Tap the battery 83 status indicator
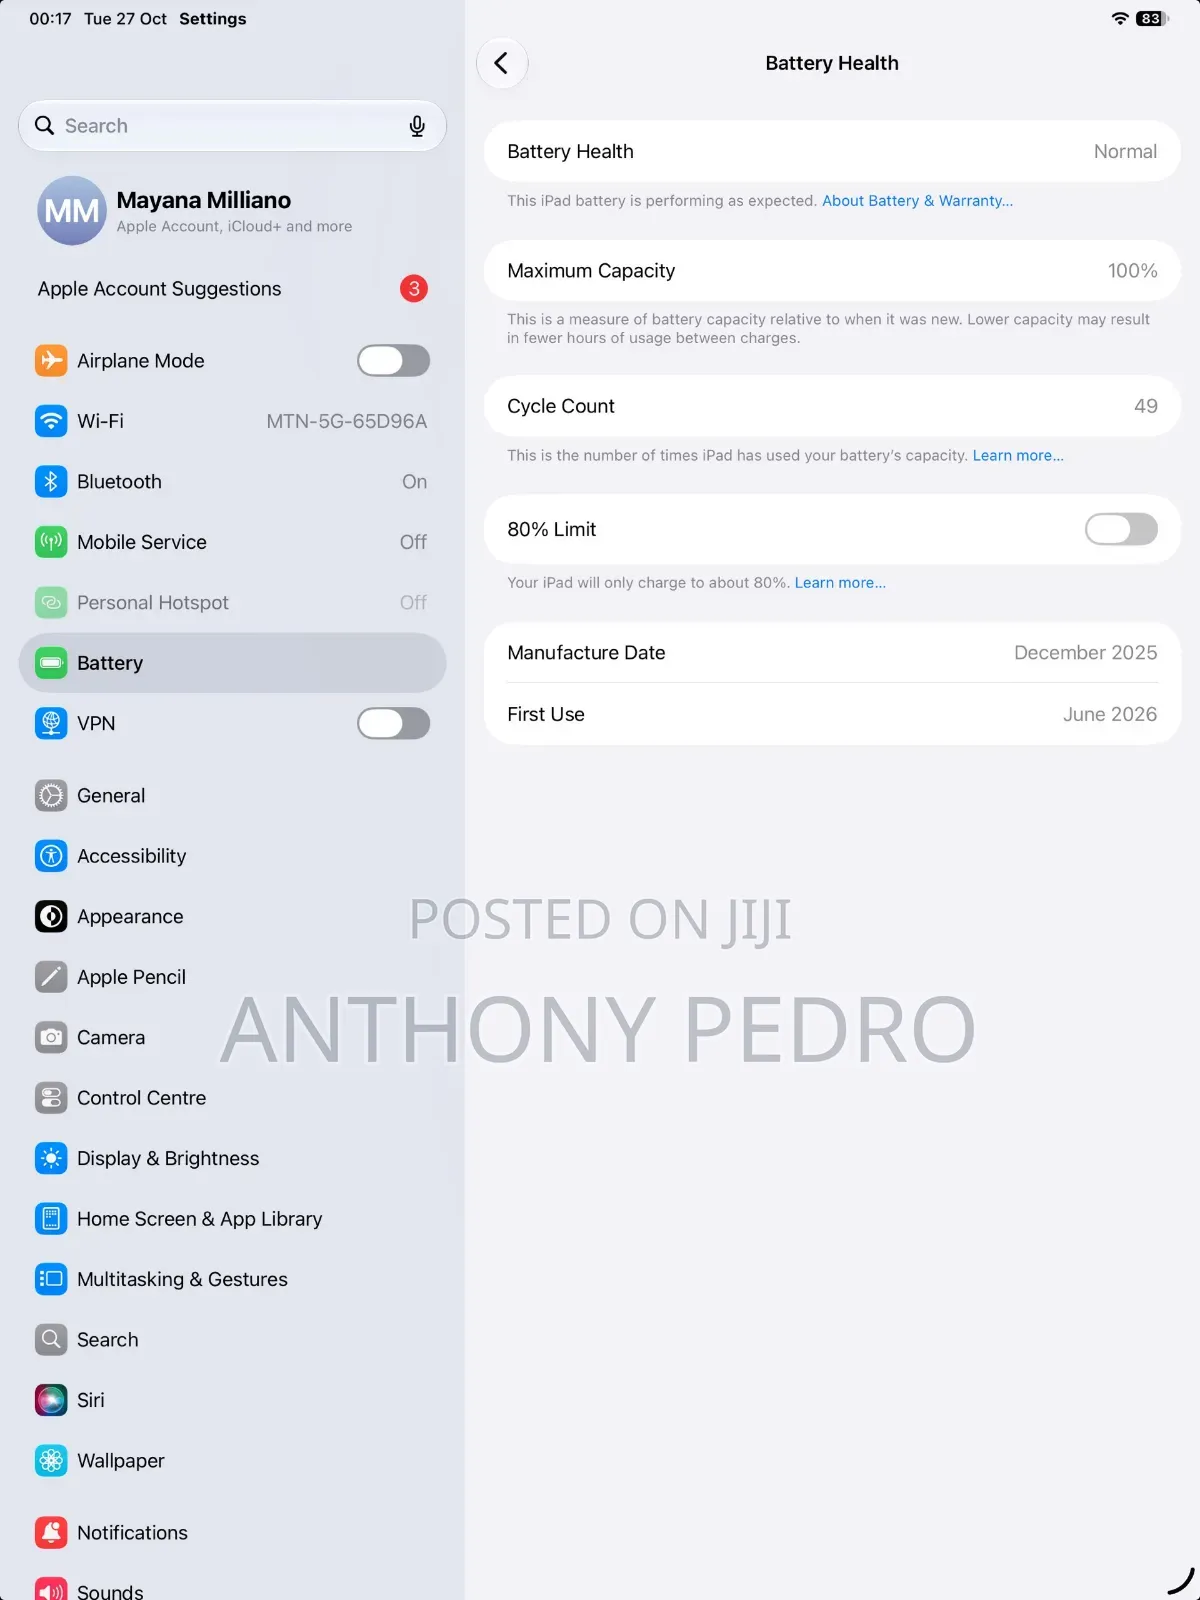The width and height of the screenshot is (1200, 1600). click(x=1152, y=19)
